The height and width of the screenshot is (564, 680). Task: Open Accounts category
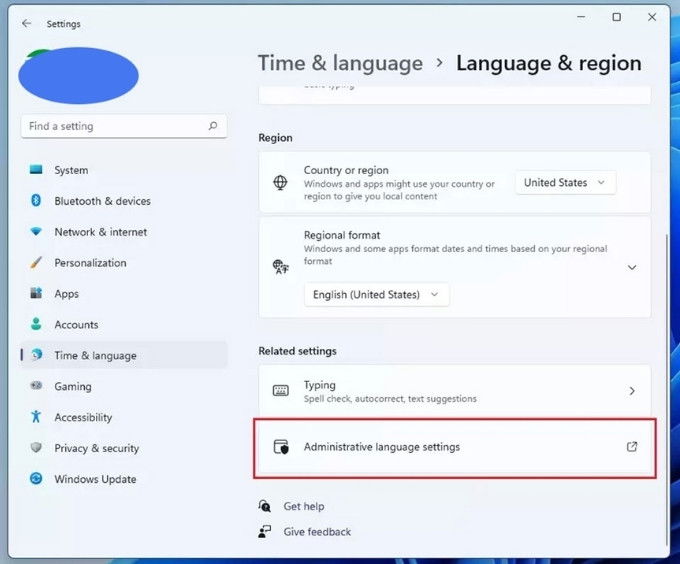click(124, 324)
